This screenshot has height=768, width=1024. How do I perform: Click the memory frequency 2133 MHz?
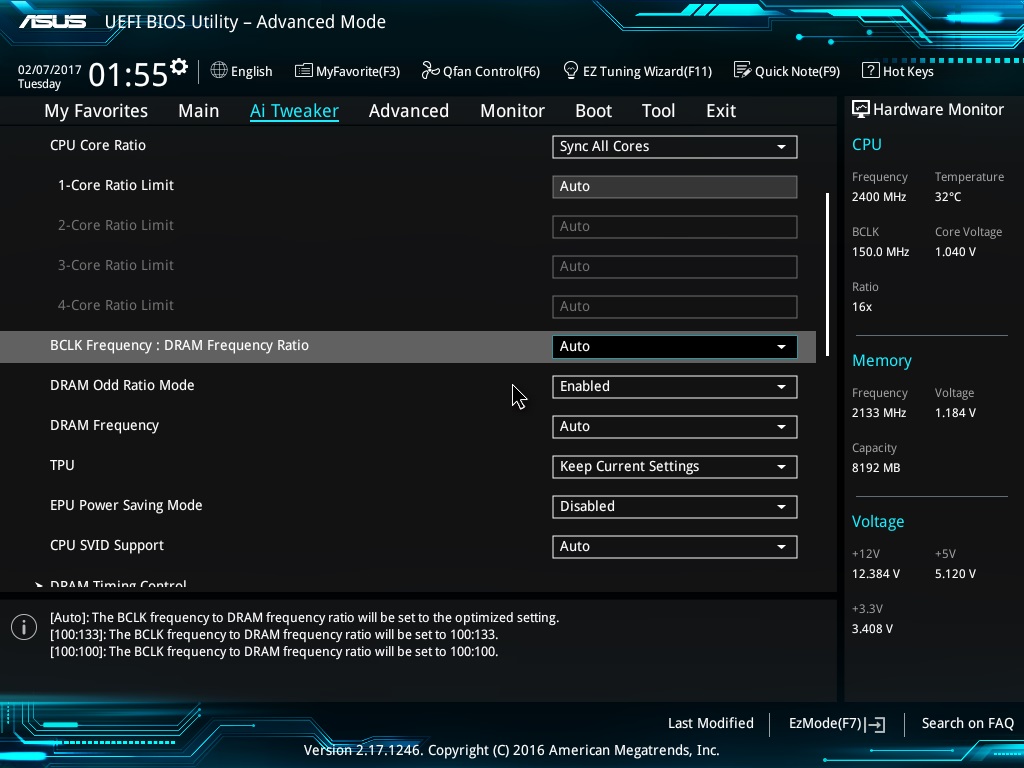pyautogui.click(x=879, y=413)
